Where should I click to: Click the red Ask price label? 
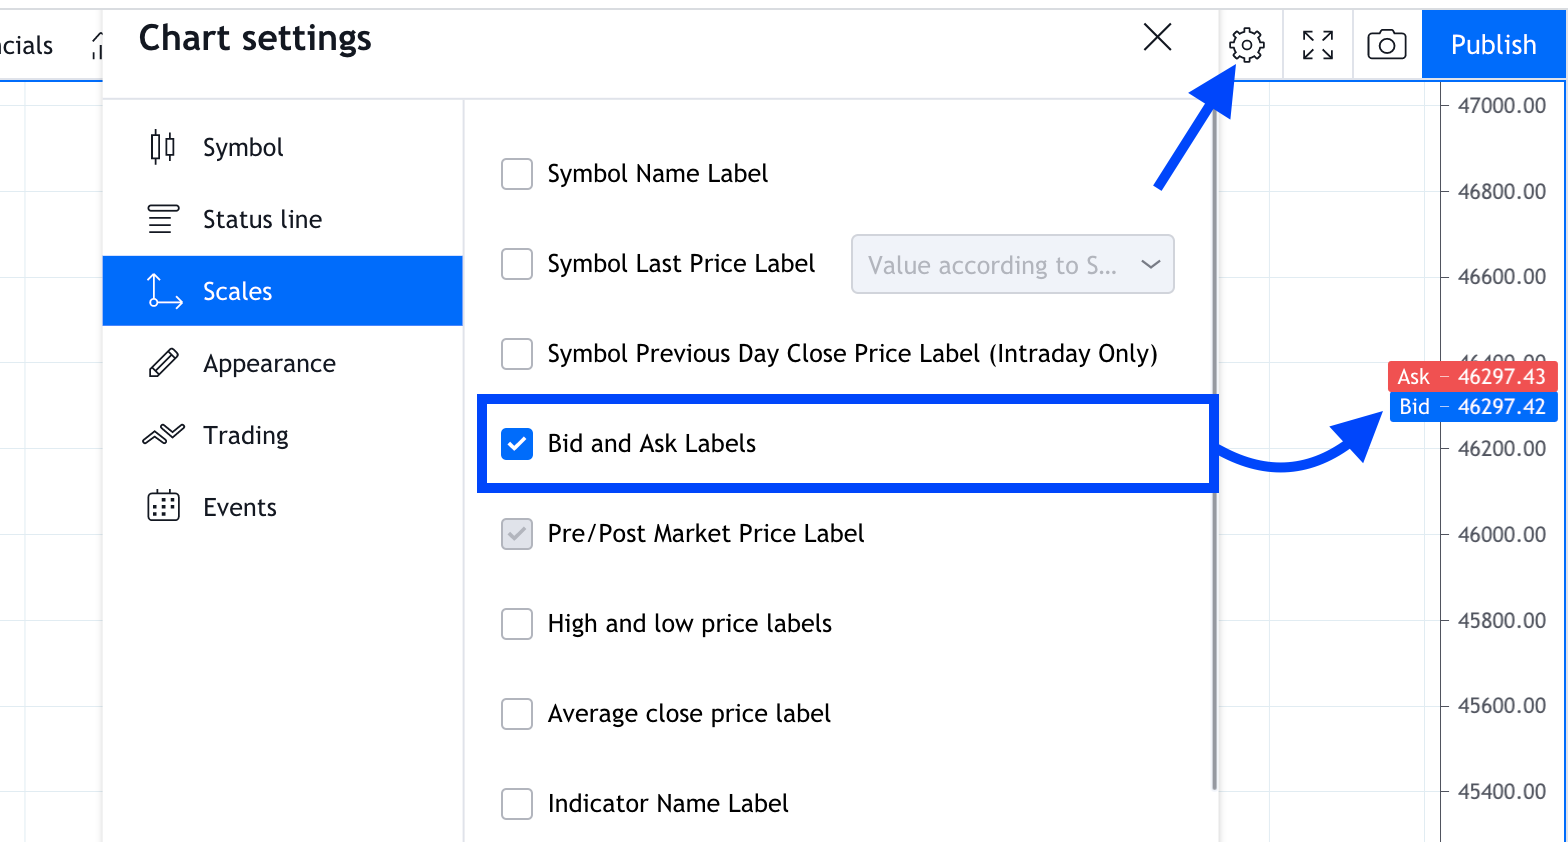(1472, 377)
